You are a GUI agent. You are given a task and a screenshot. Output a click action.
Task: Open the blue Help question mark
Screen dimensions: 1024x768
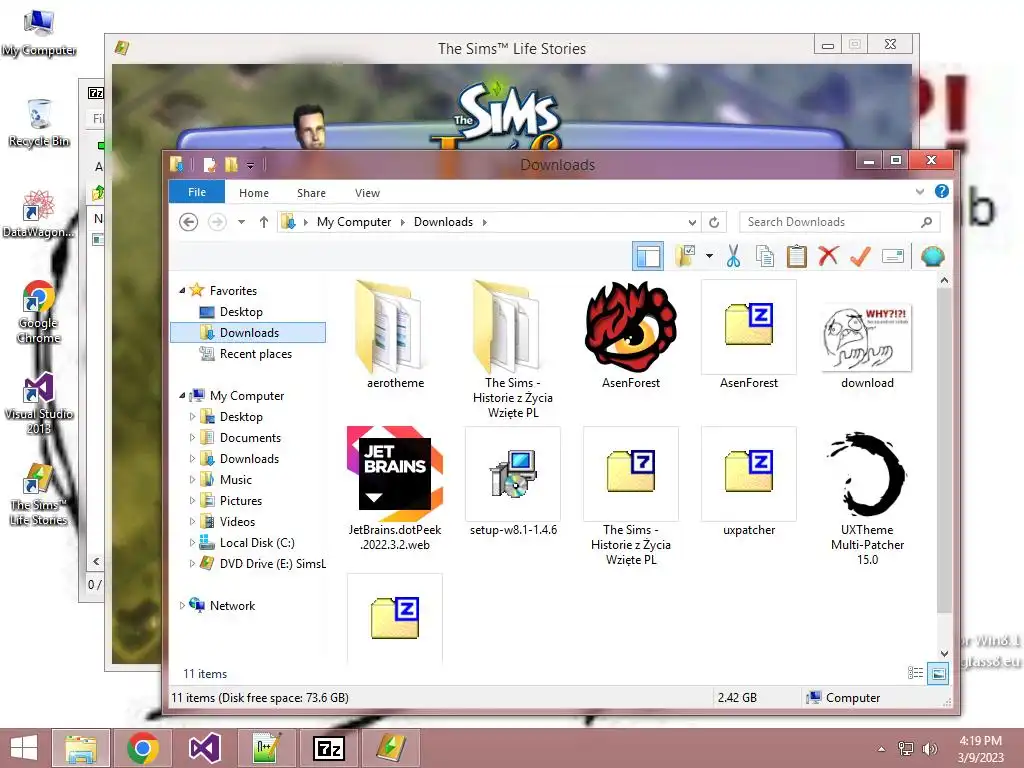click(x=942, y=191)
